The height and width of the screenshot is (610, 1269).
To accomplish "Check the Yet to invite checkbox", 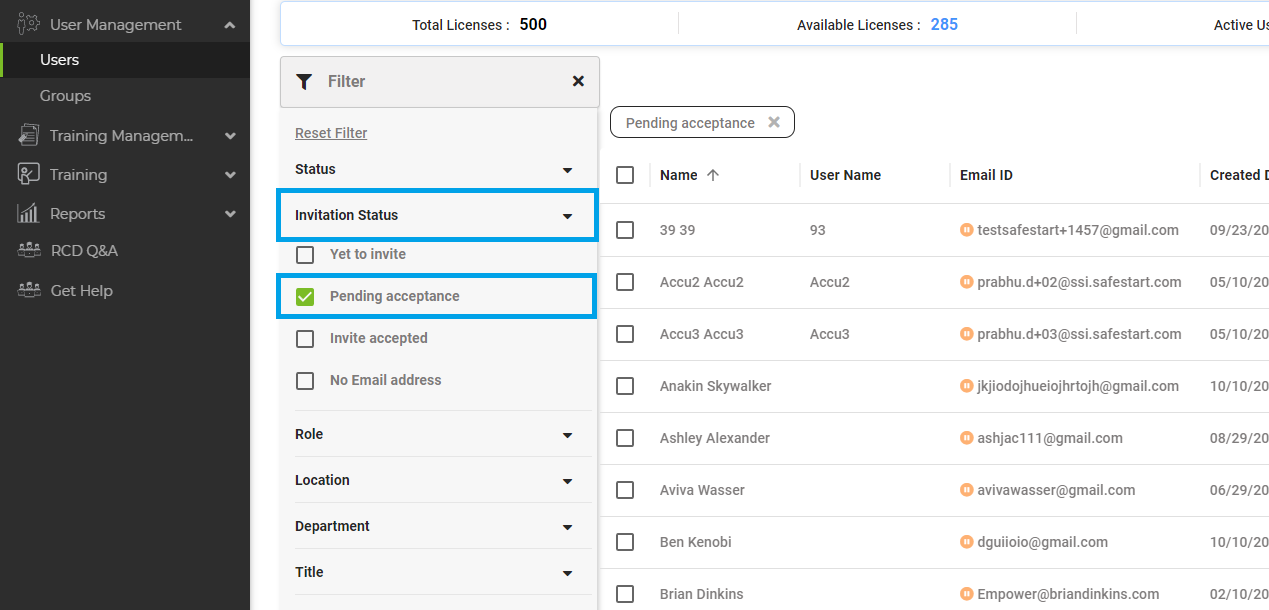I will [305, 255].
